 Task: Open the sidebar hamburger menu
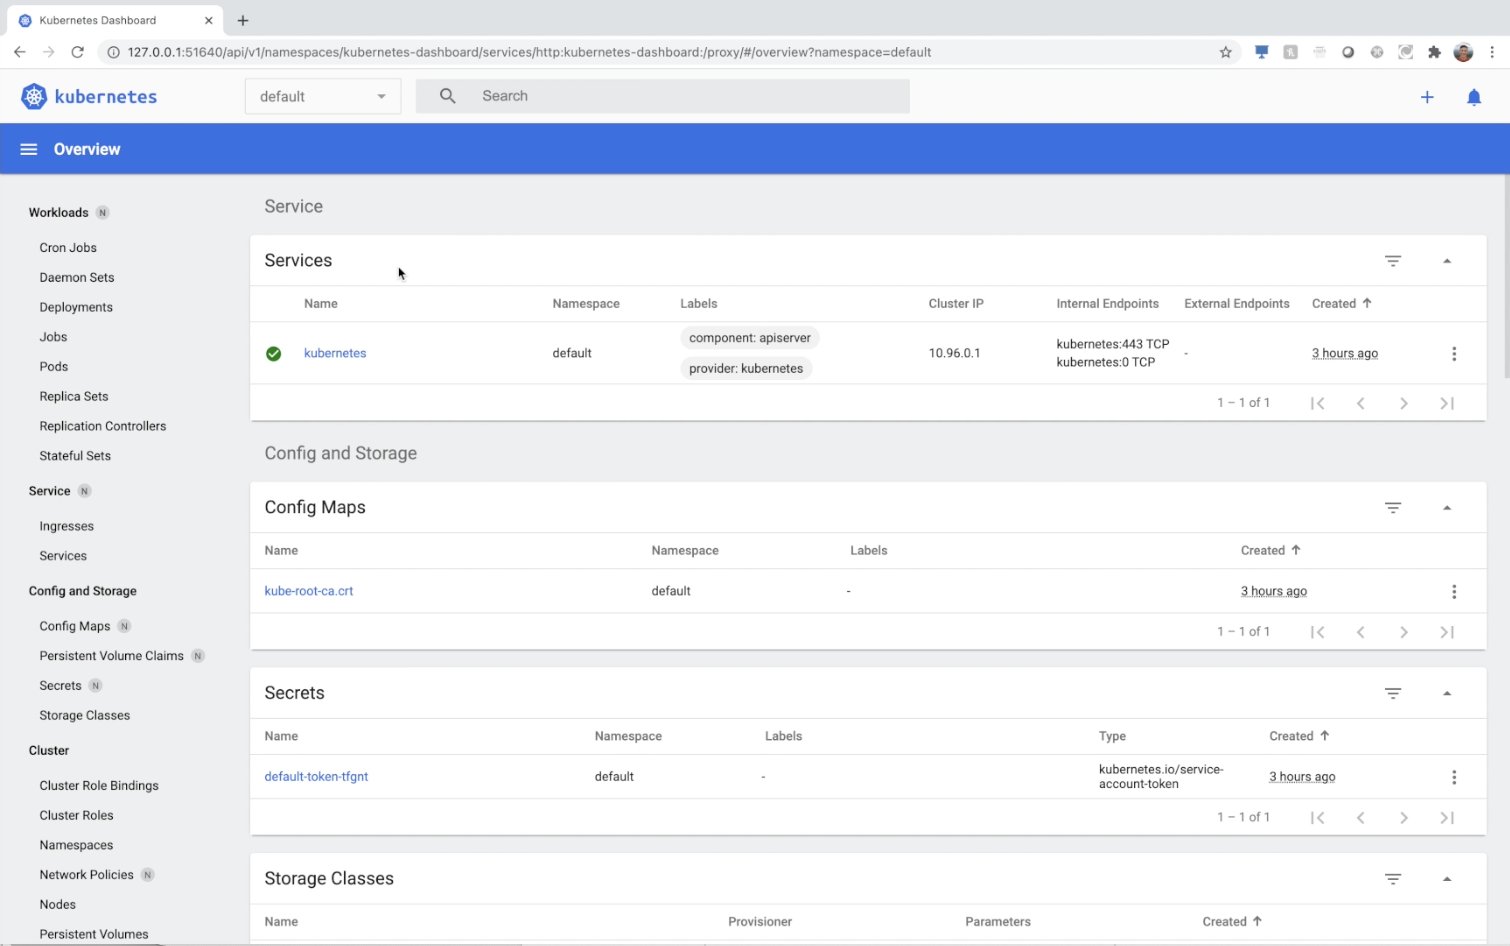(28, 148)
